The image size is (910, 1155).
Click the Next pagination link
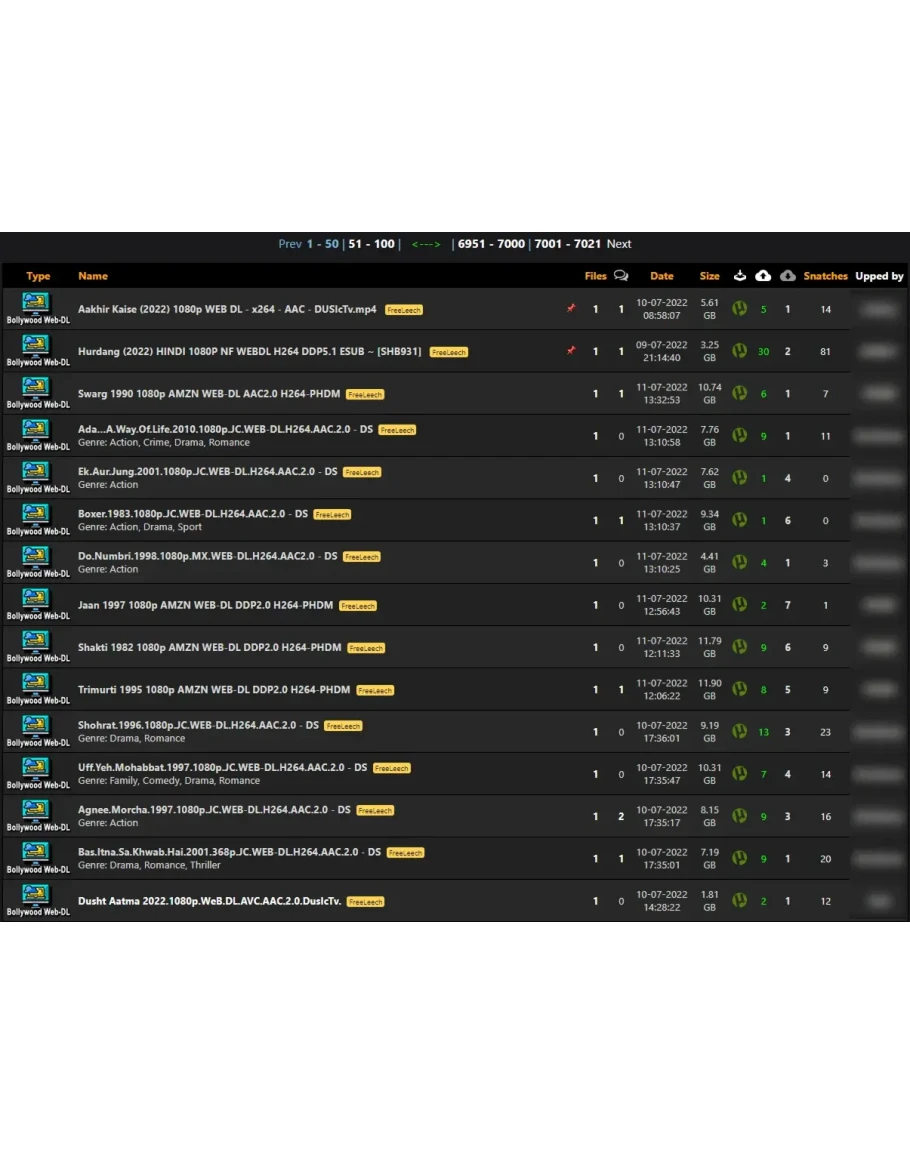coord(619,244)
